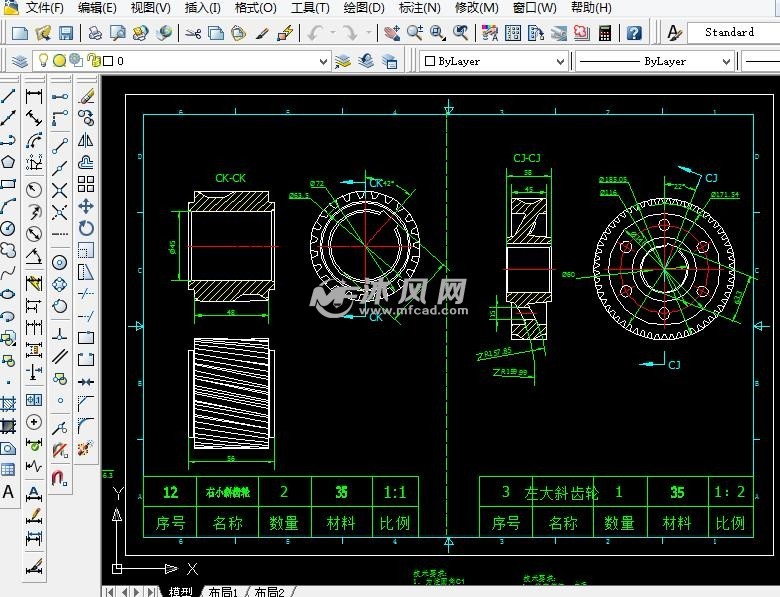The height and width of the screenshot is (597, 780).
Task: Choose the Aligned dimension tool
Action: pos(34,118)
